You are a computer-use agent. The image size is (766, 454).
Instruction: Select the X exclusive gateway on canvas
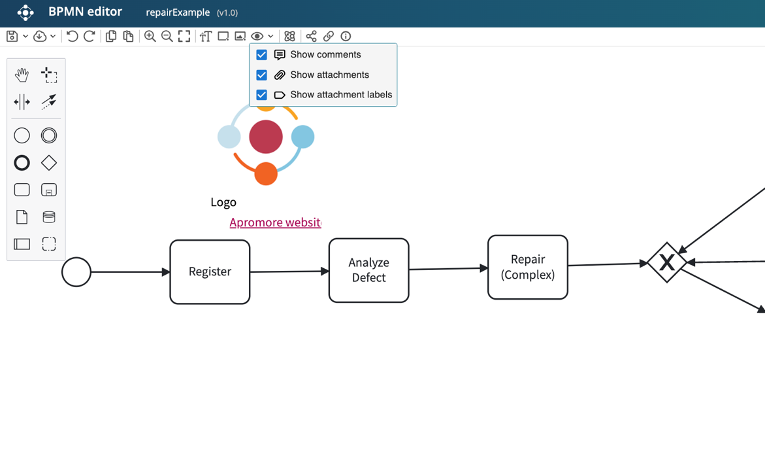coord(665,263)
